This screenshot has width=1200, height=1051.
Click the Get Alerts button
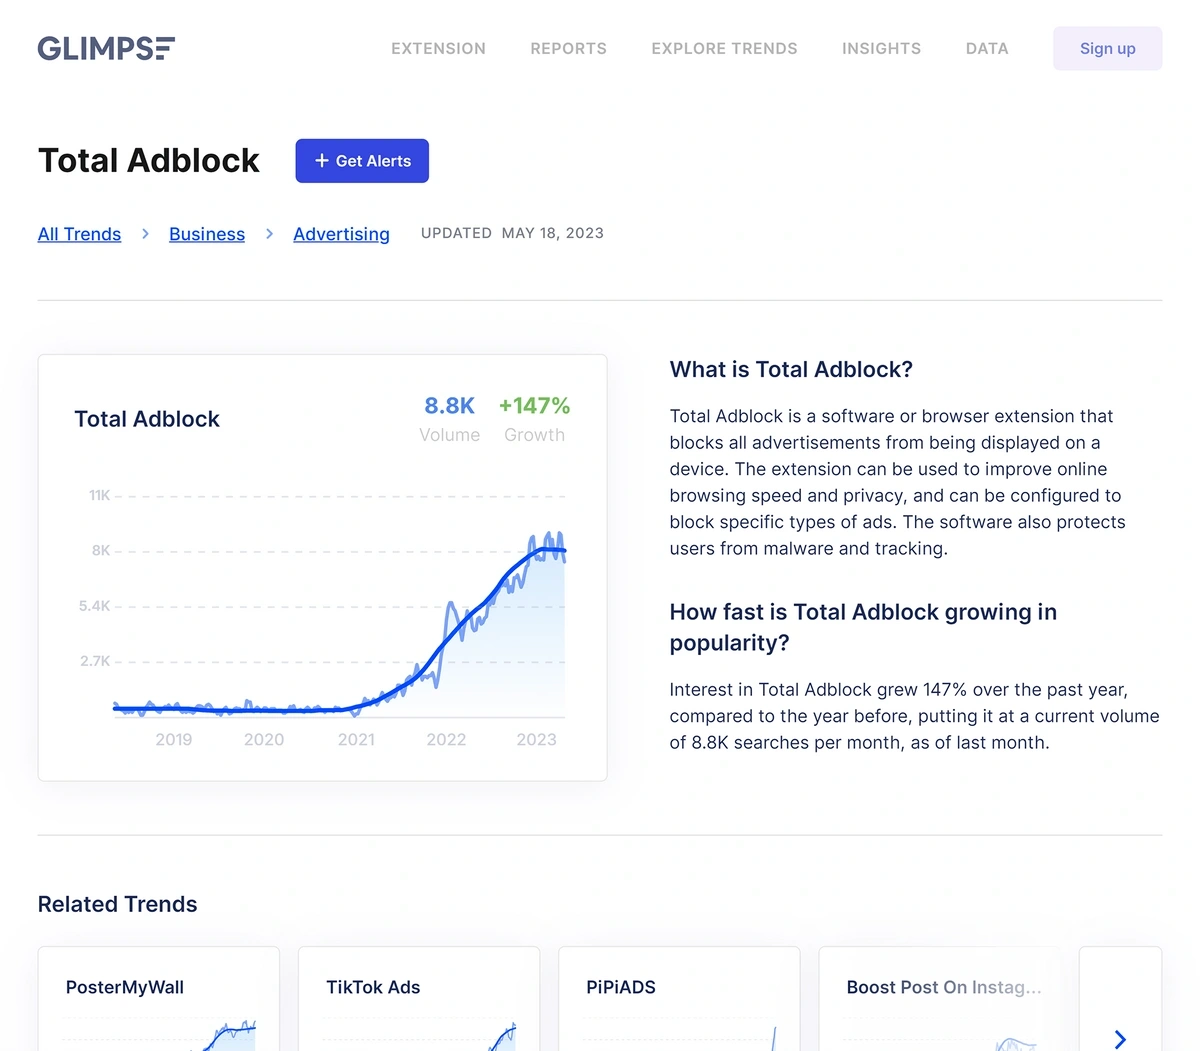tap(362, 161)
